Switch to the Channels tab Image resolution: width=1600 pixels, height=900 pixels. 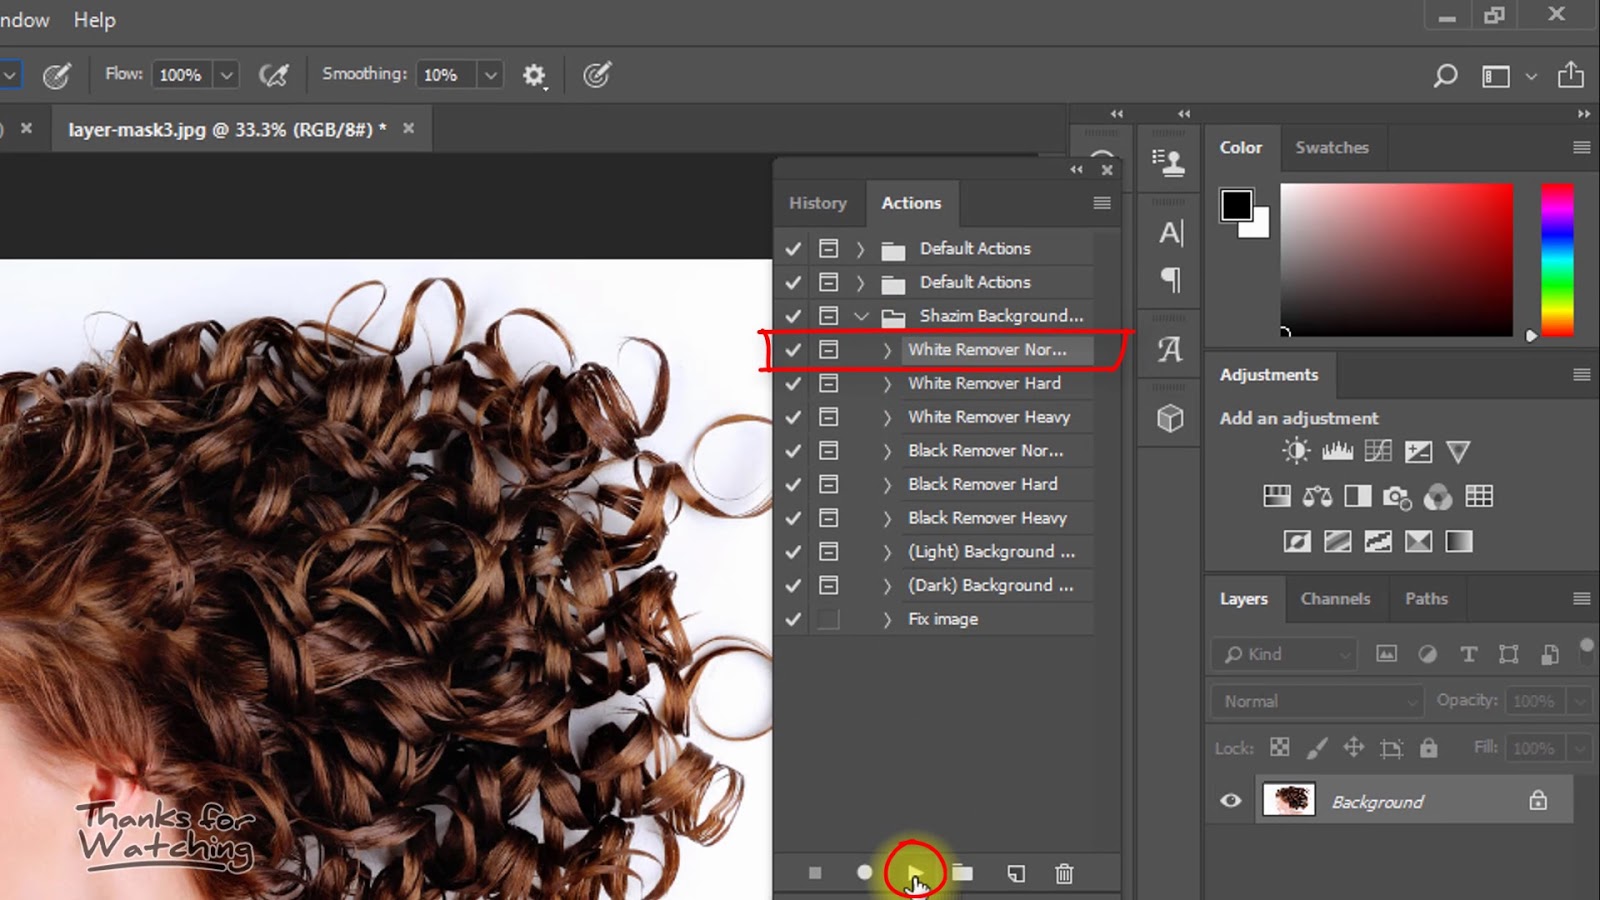click(1335, 599)
